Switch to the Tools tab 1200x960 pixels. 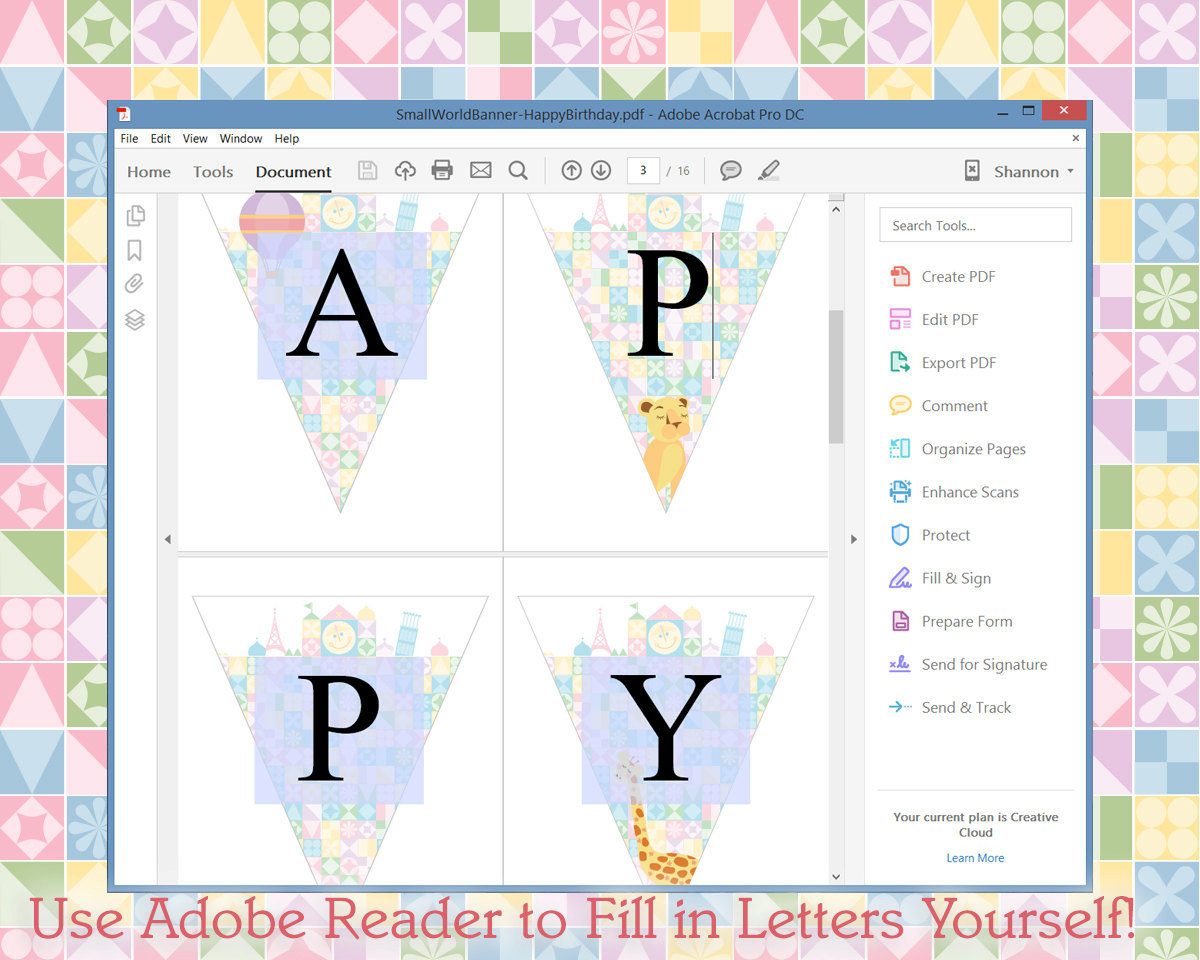pyautogui.click(x=213, y=172)
